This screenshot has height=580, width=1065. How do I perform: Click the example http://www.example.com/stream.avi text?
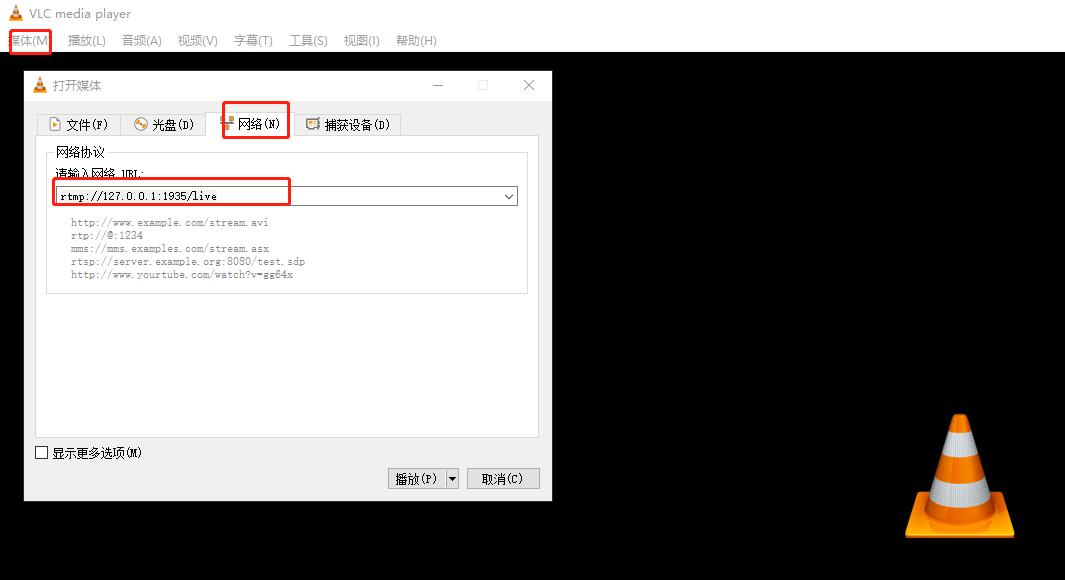[x=169, y=222]
